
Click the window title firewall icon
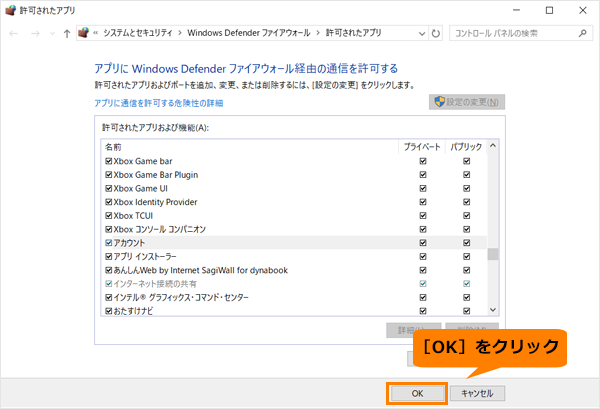pyautogui.click(x=10, y=10)
